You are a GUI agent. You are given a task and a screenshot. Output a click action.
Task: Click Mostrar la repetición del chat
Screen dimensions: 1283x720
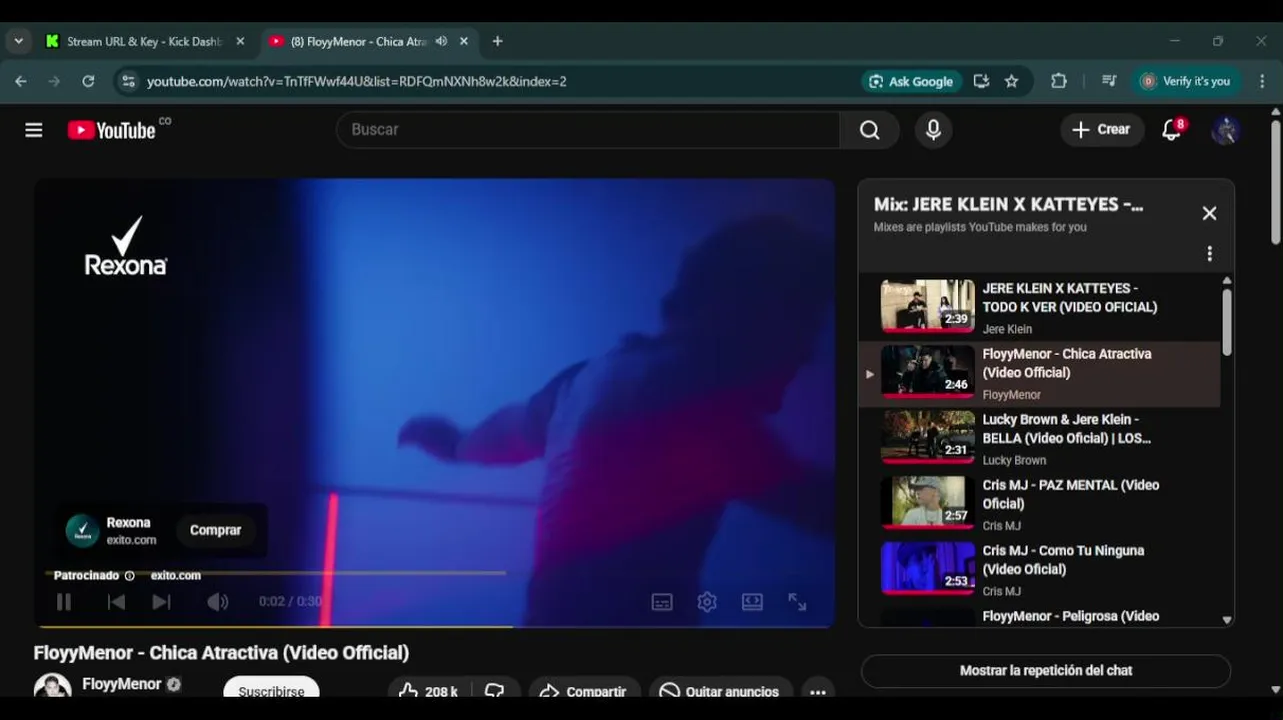[1046, 671]
